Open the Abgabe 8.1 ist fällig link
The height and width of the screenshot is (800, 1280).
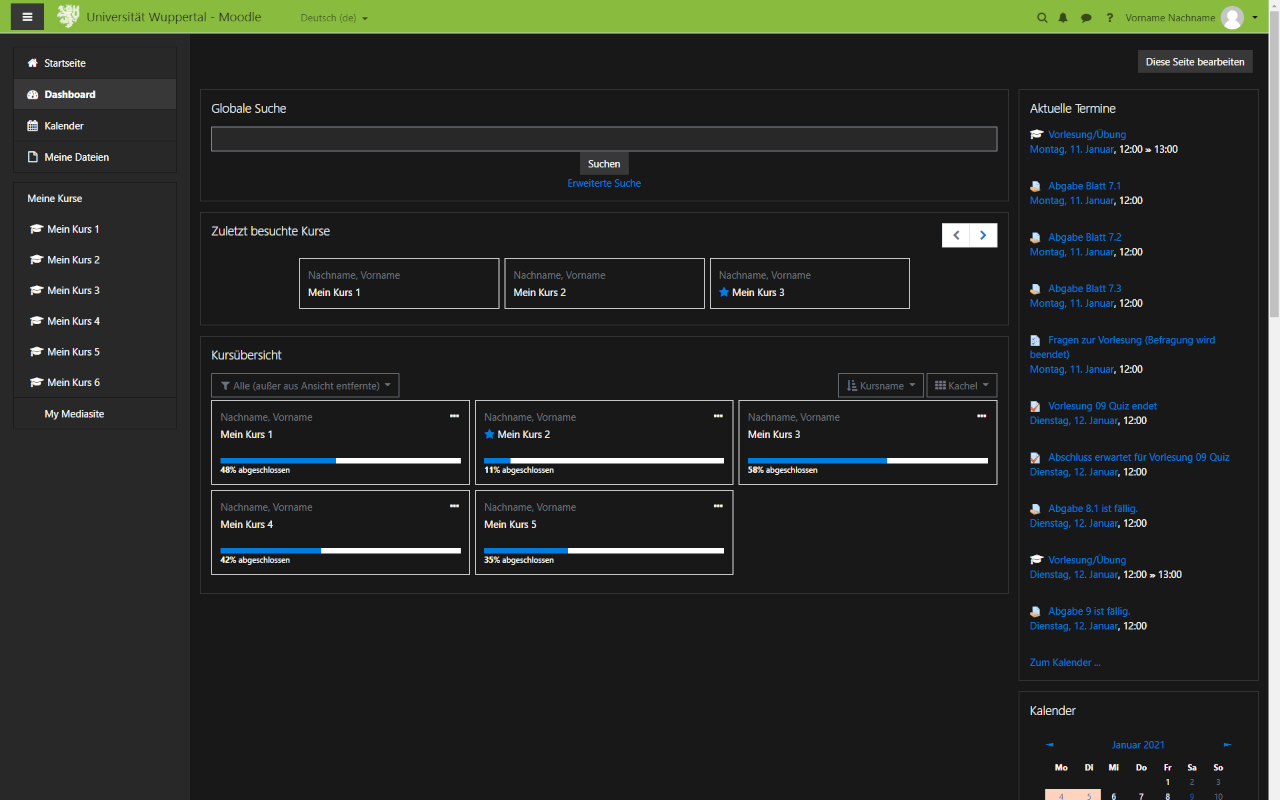coord(1093,508)
